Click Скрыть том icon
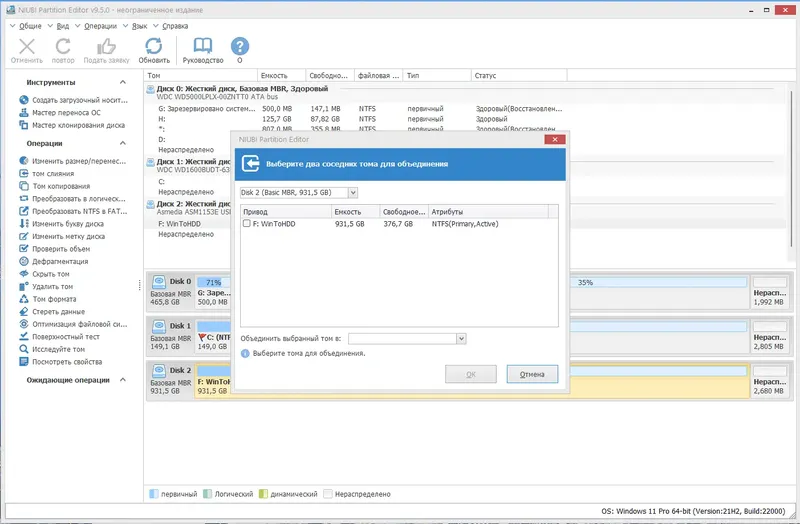The height and width of the screenshot is (524, 800). point(23,274)
